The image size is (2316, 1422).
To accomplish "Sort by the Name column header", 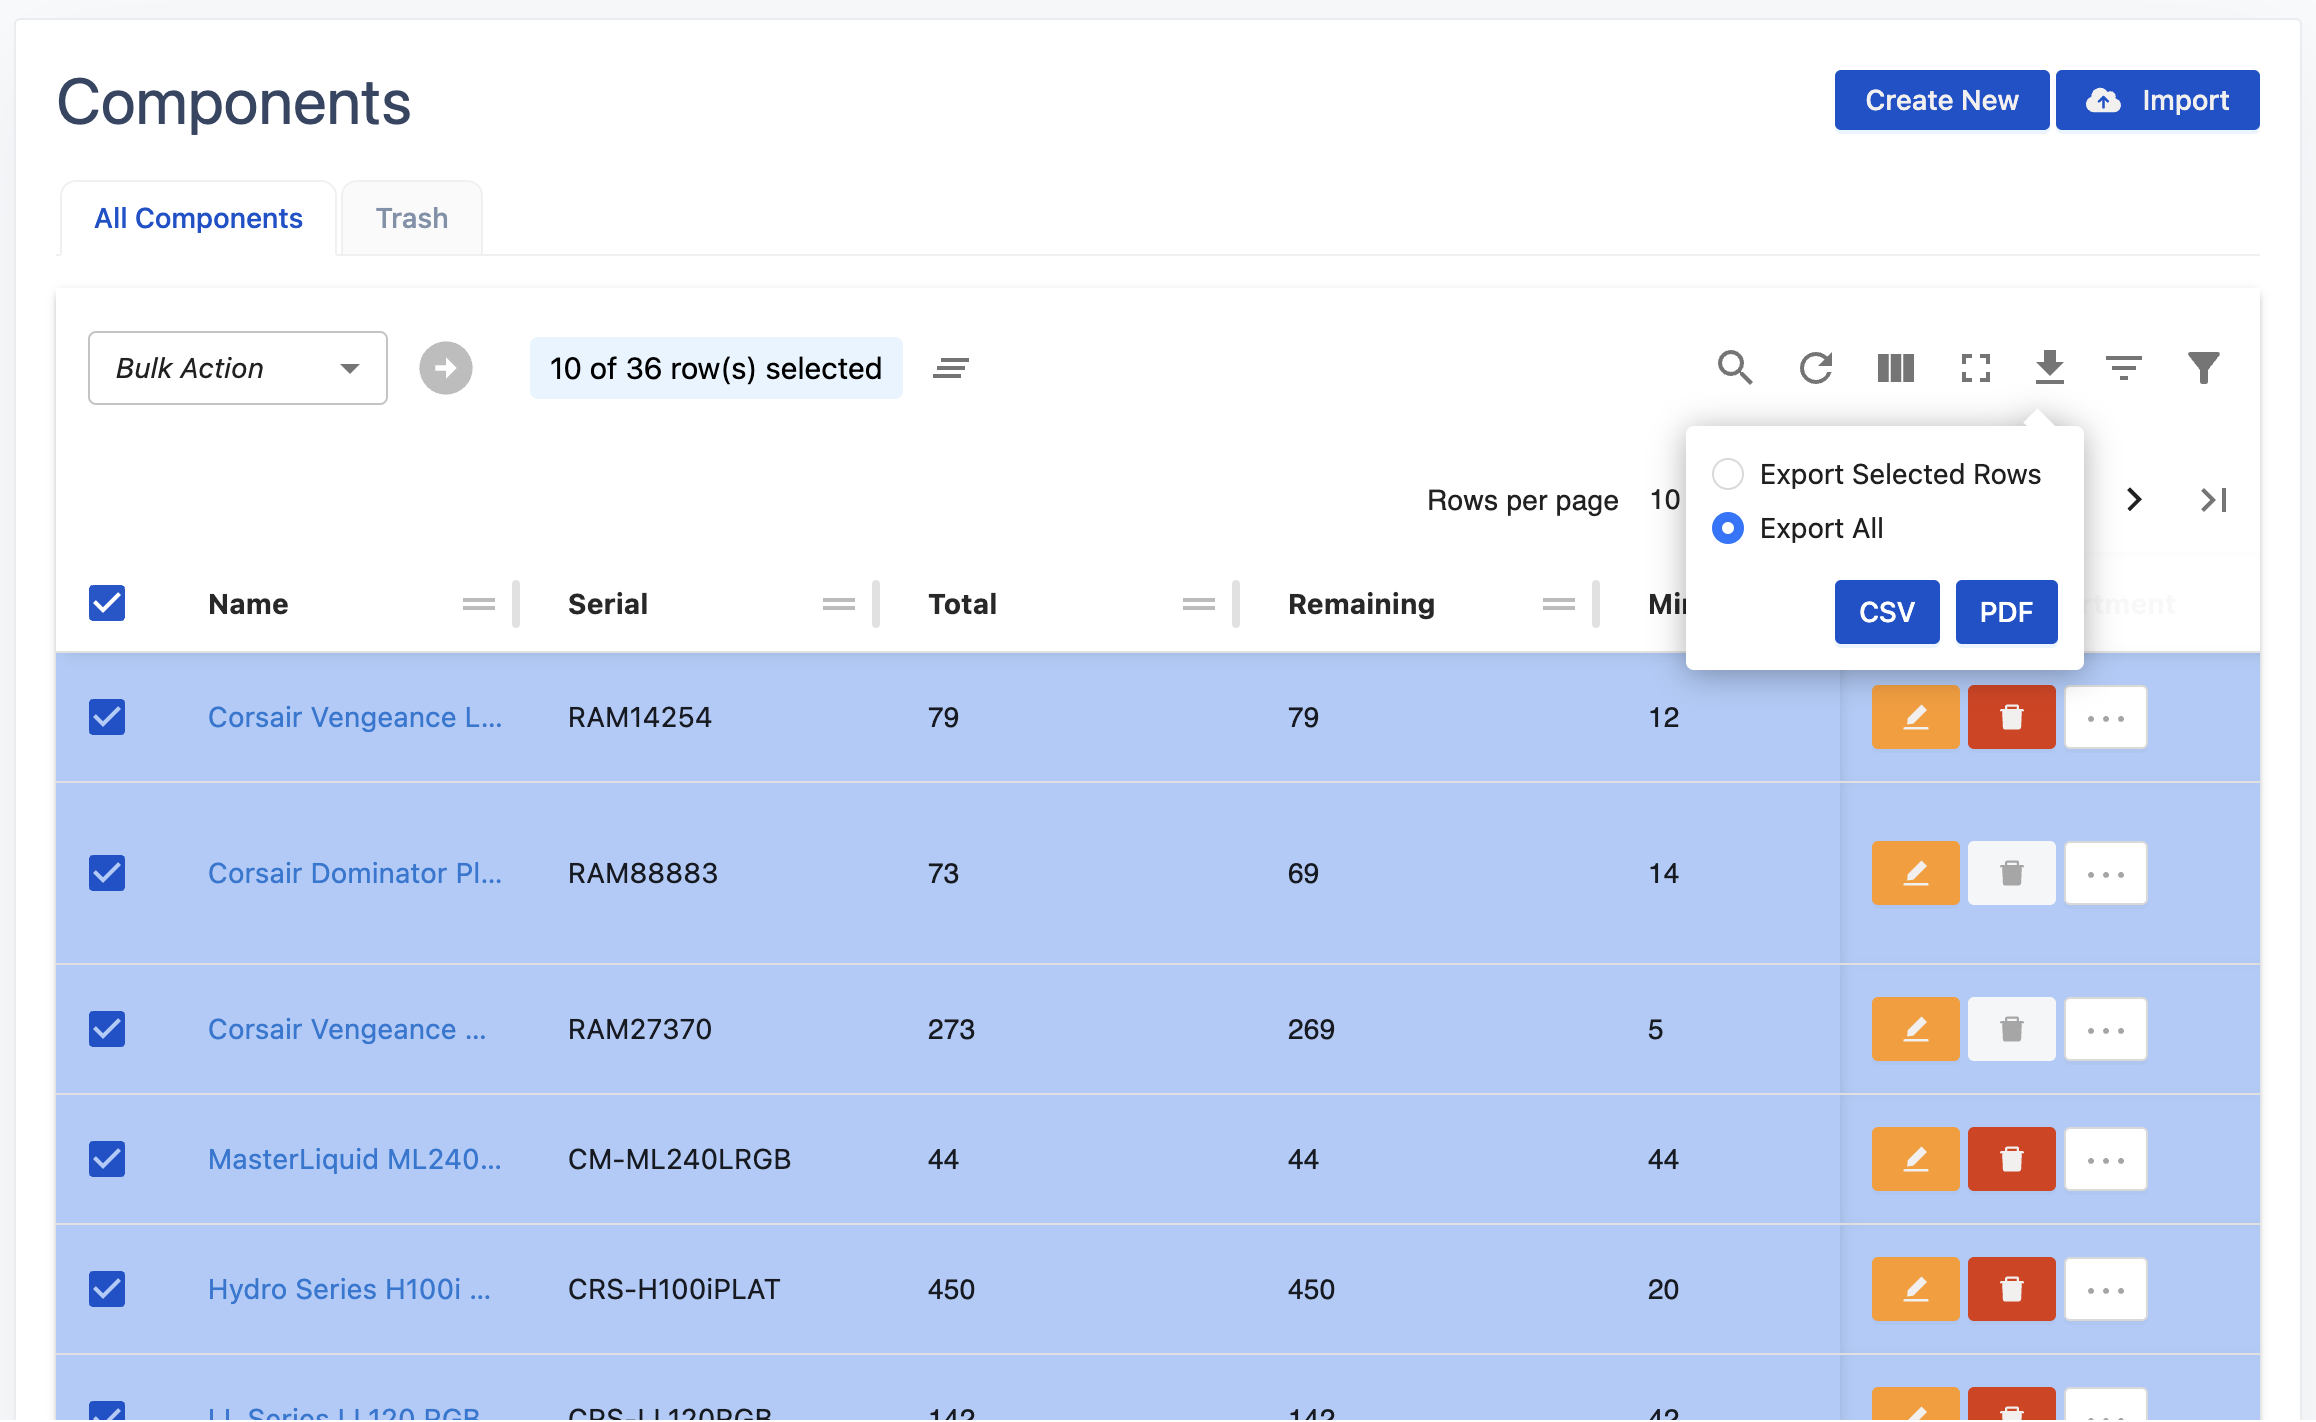I will point(248,604).
